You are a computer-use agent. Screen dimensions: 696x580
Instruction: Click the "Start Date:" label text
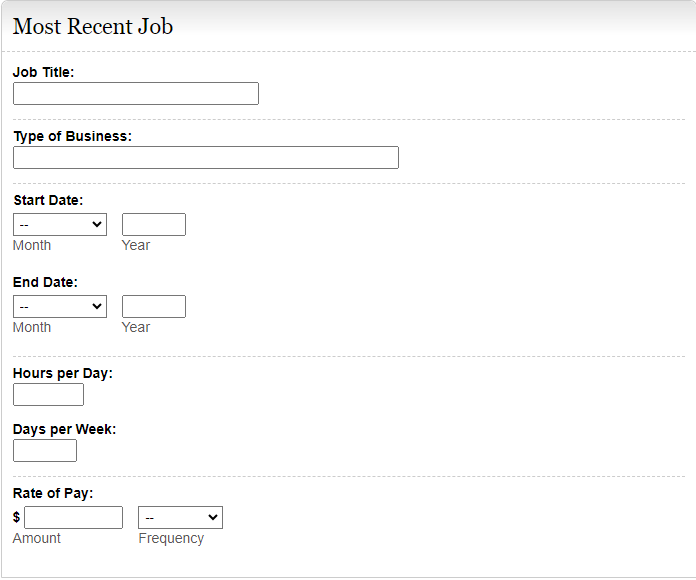(x=48, y=200)
